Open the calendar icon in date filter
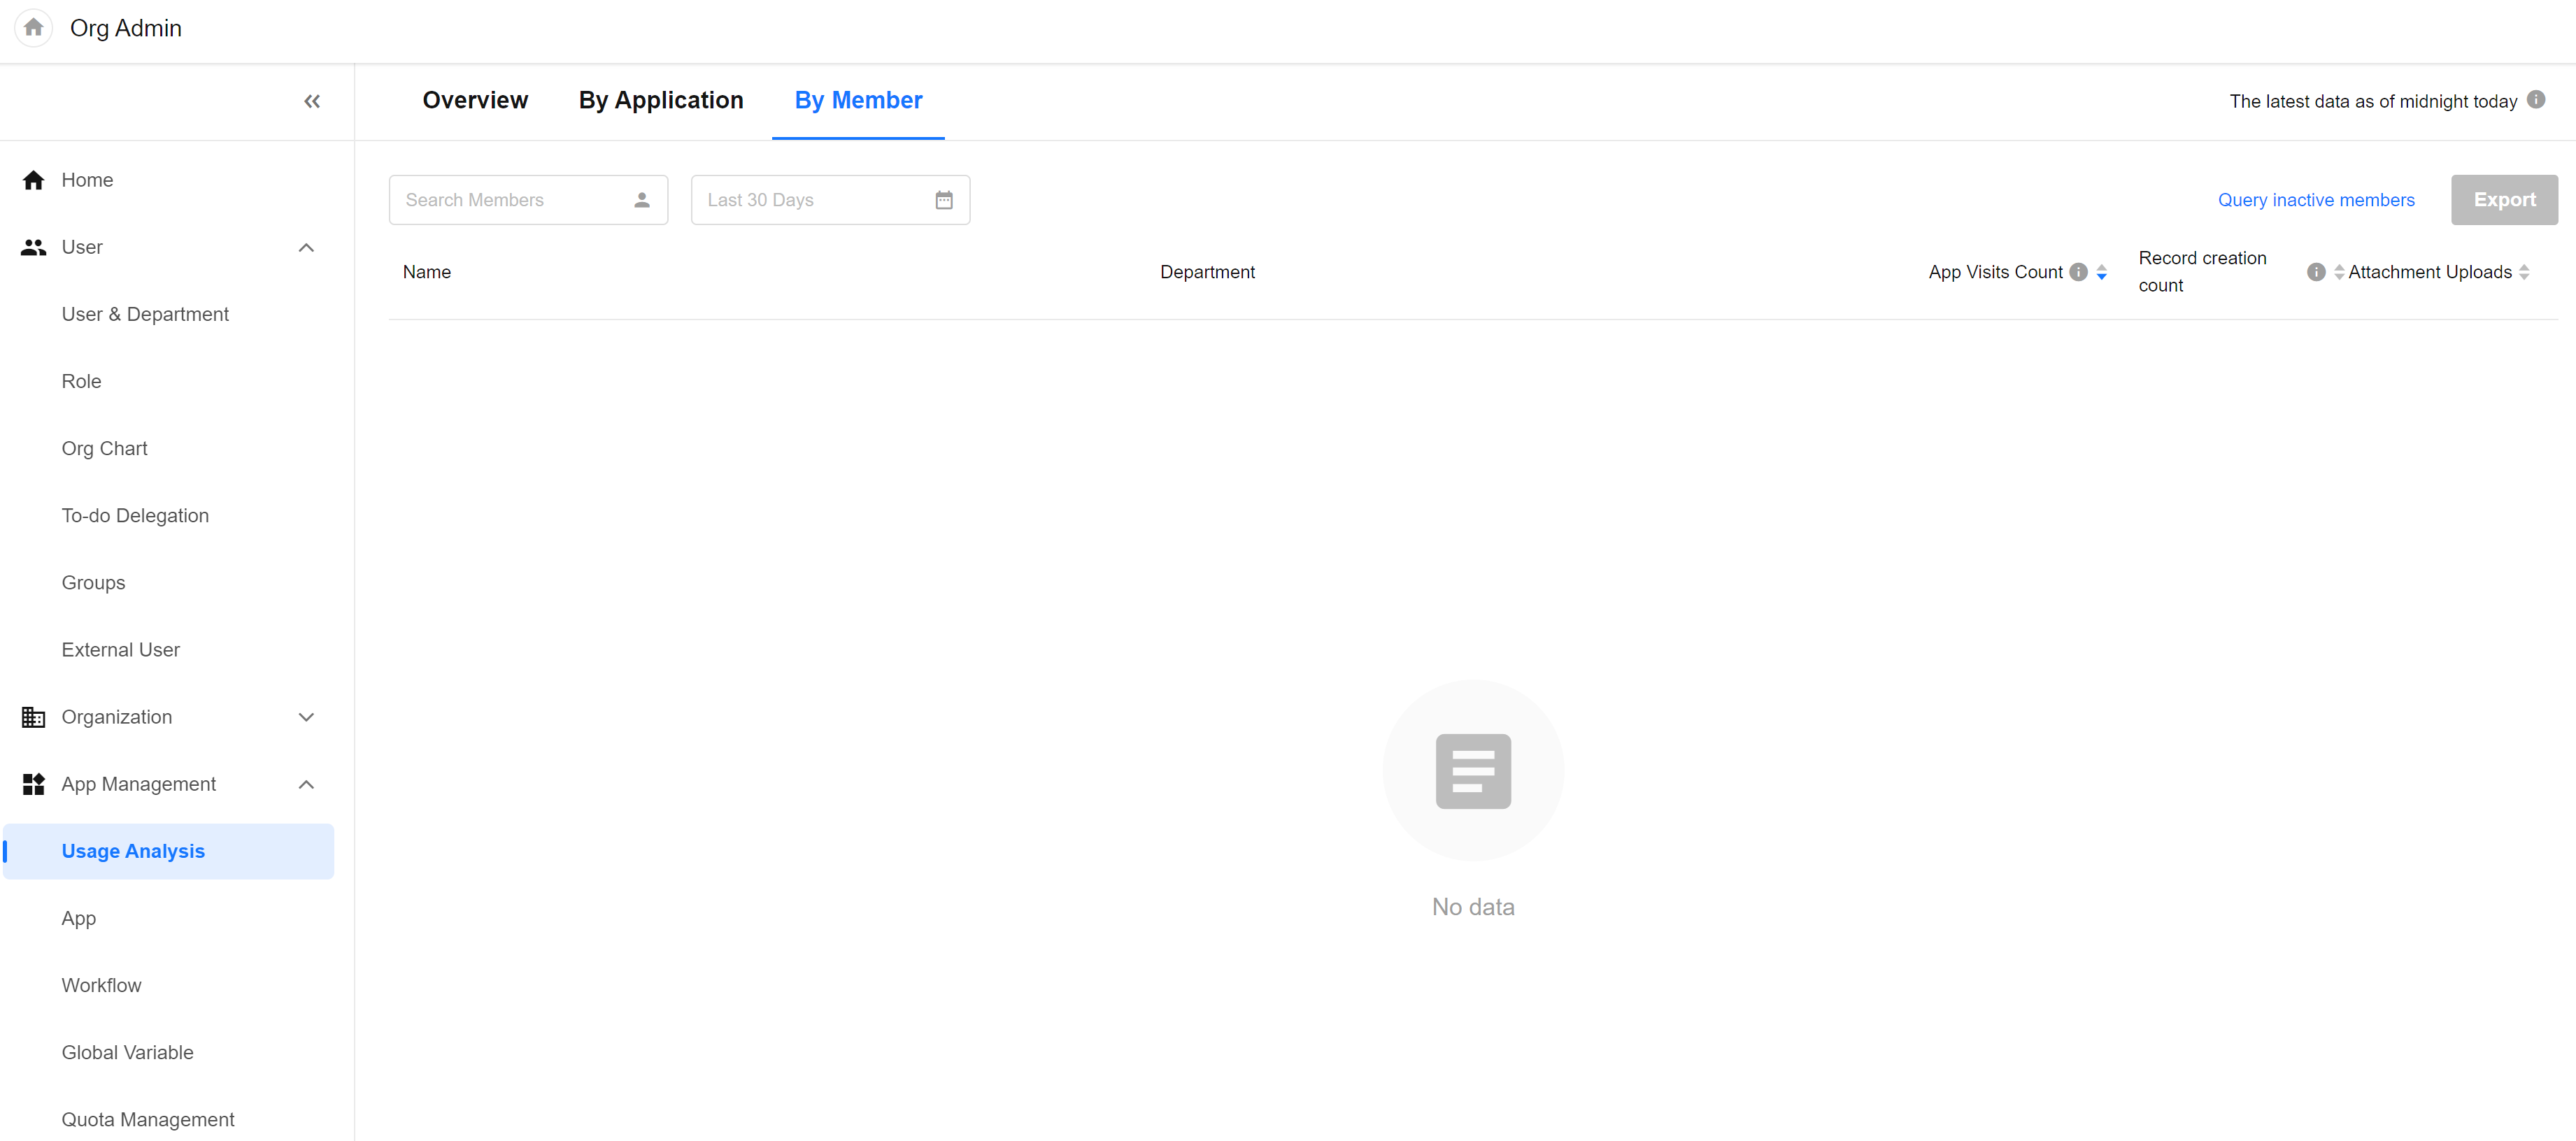 pos(944,200)
